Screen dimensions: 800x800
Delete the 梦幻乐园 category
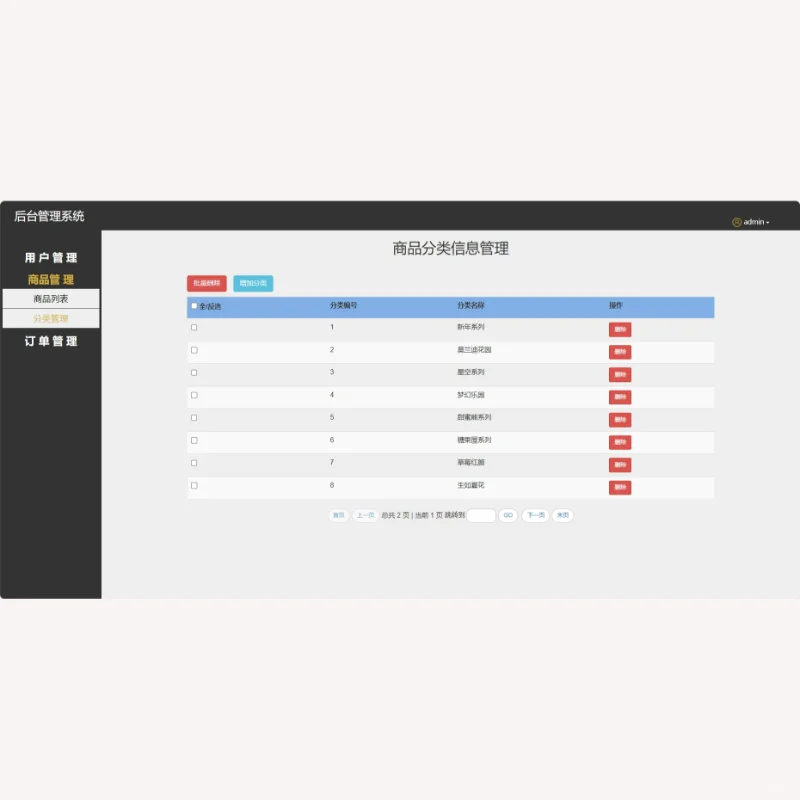pyautogui.click(x=620, y=397)
